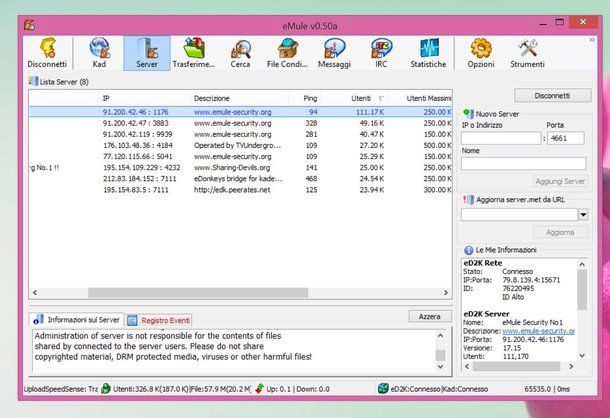Viewport: 610px width, 418px height.
Task: Click server info log scroll up arrow
Action: (x=440, y=335)
